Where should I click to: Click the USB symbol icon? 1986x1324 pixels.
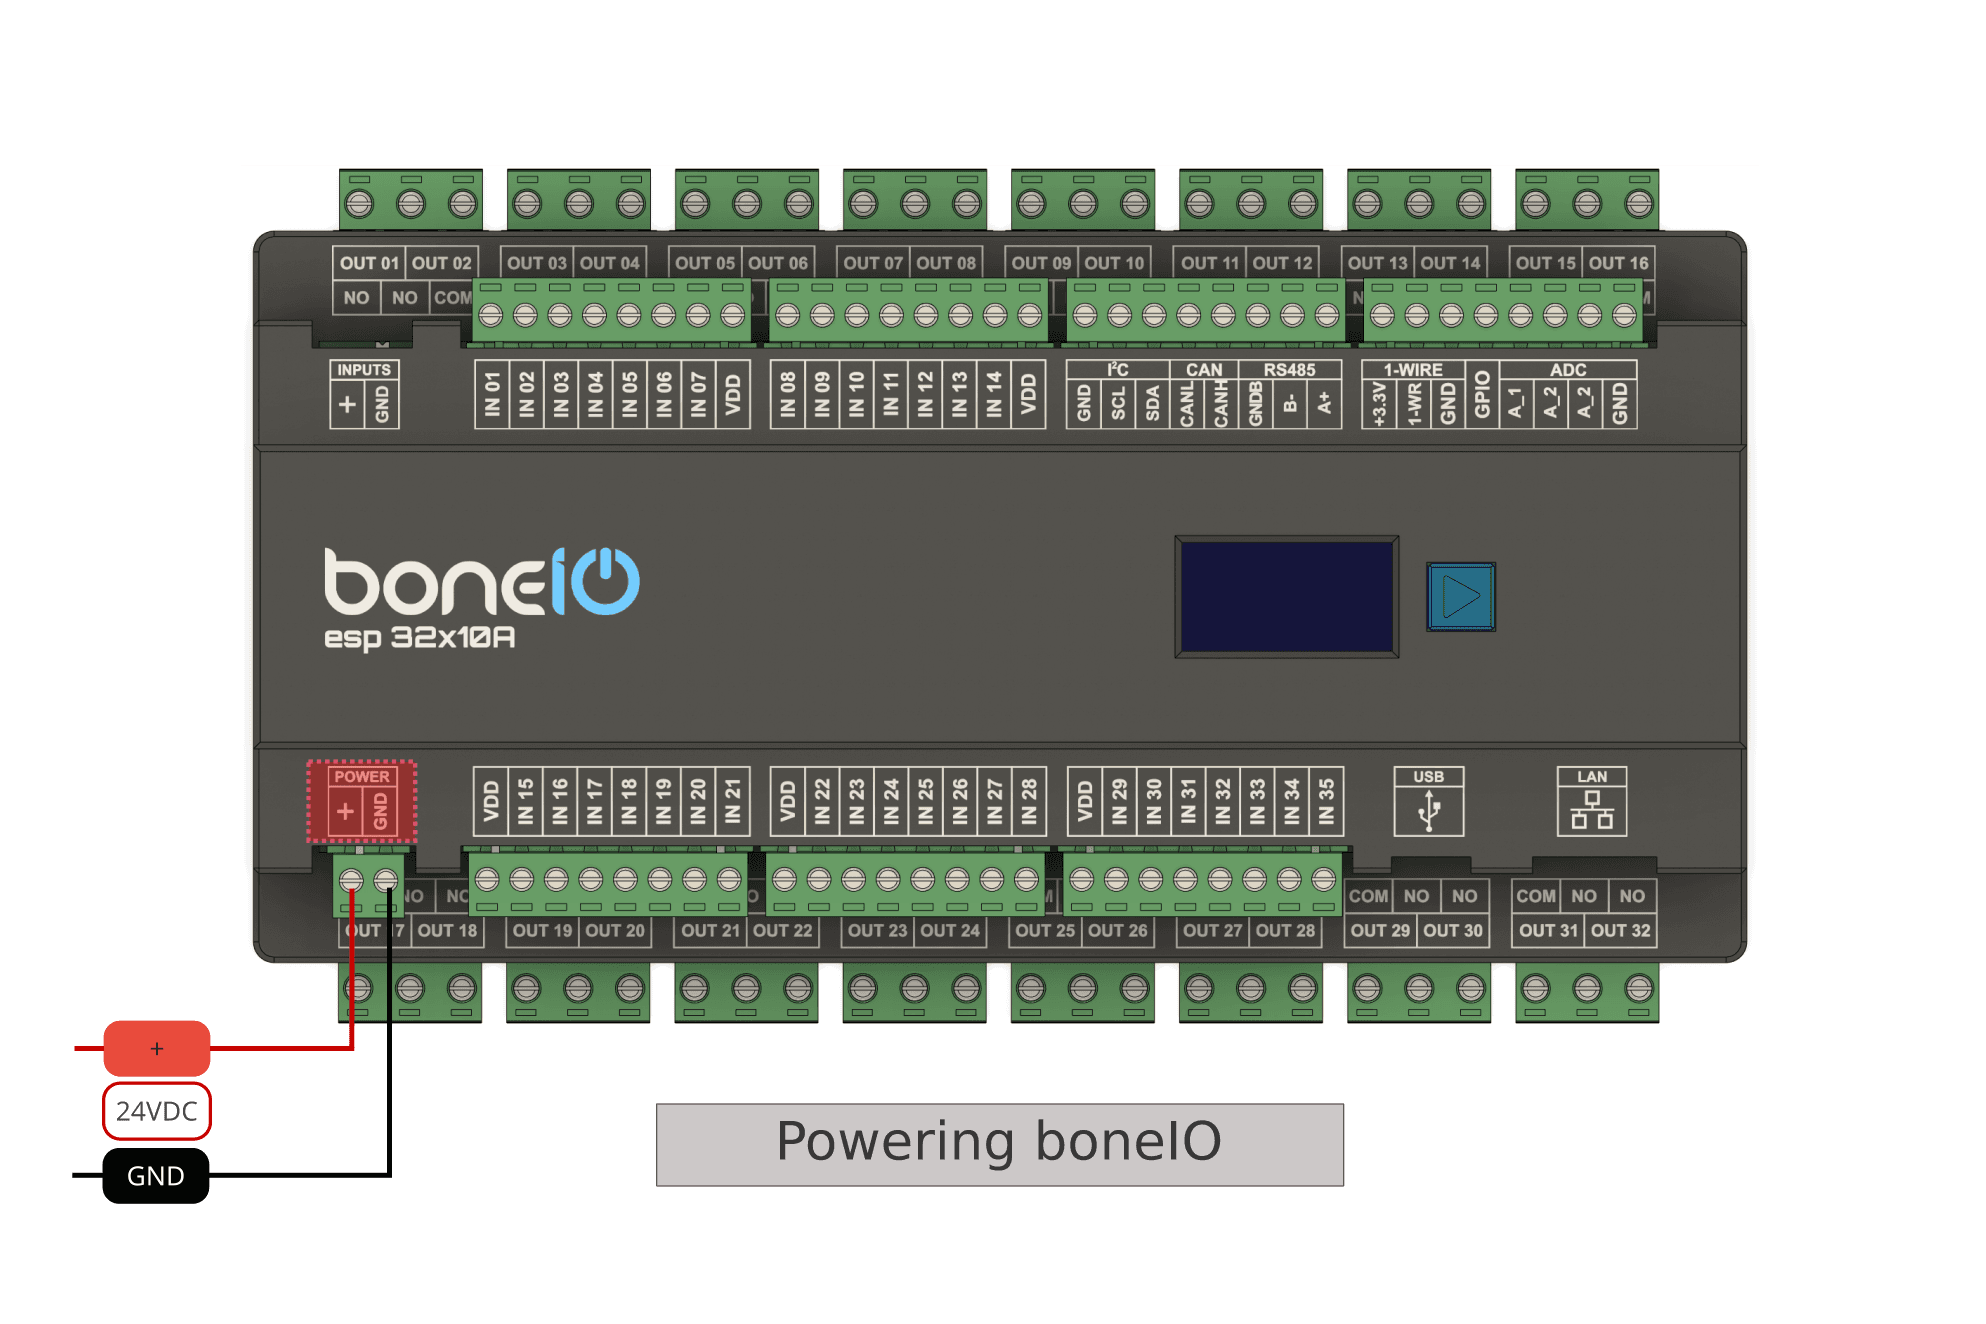[x=1429, y=811]
